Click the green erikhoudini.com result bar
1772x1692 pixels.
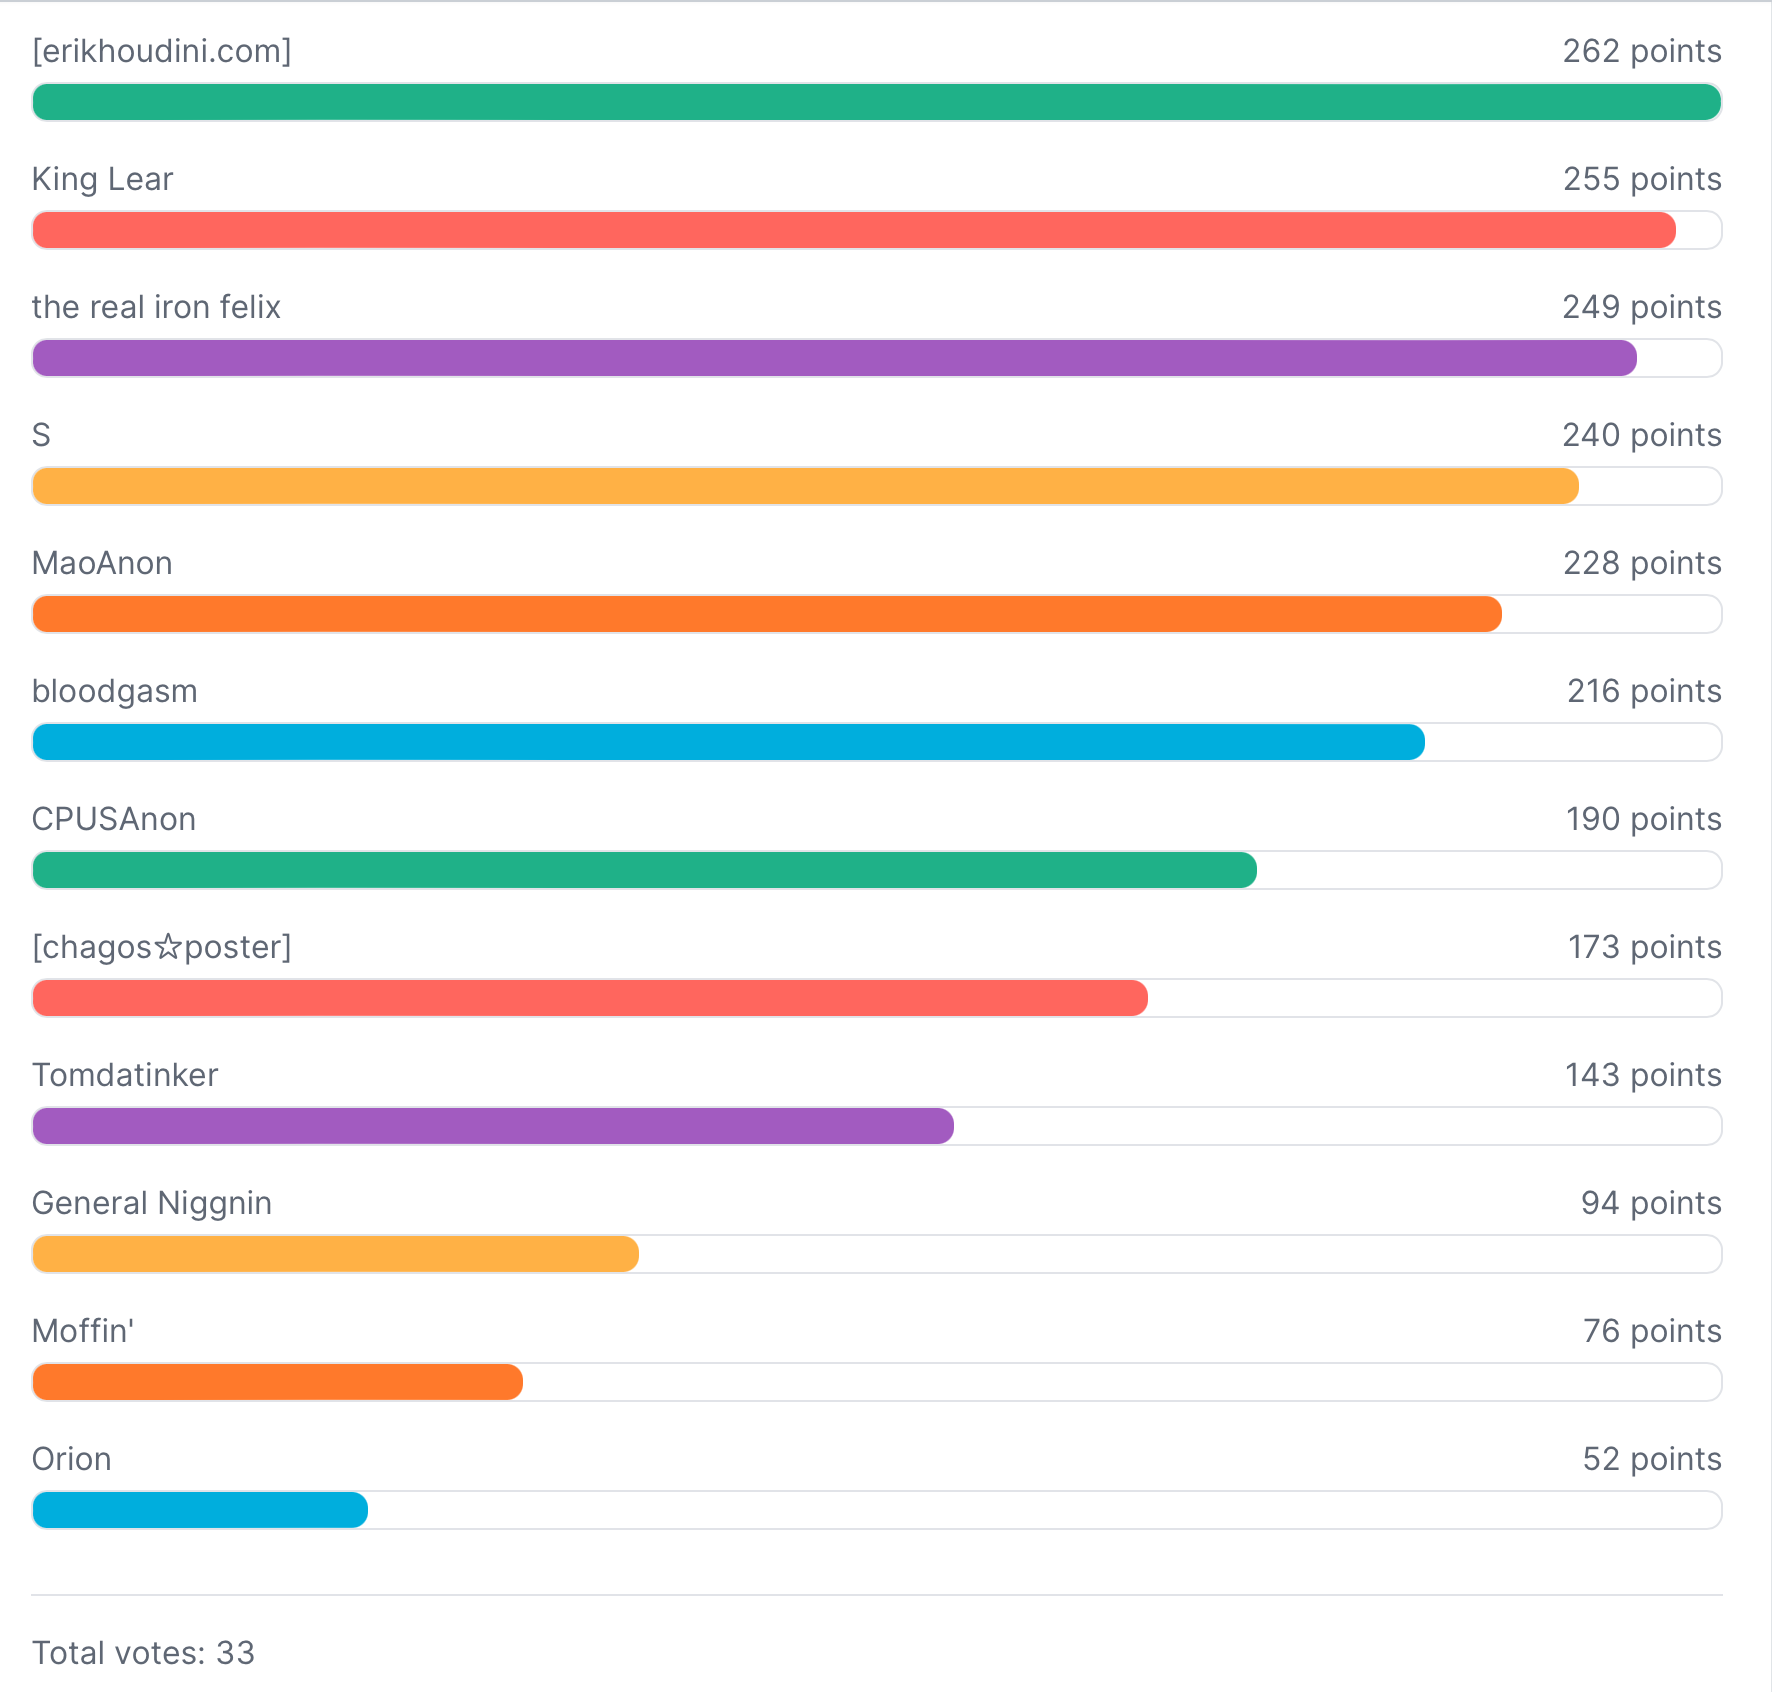(876, 102)
